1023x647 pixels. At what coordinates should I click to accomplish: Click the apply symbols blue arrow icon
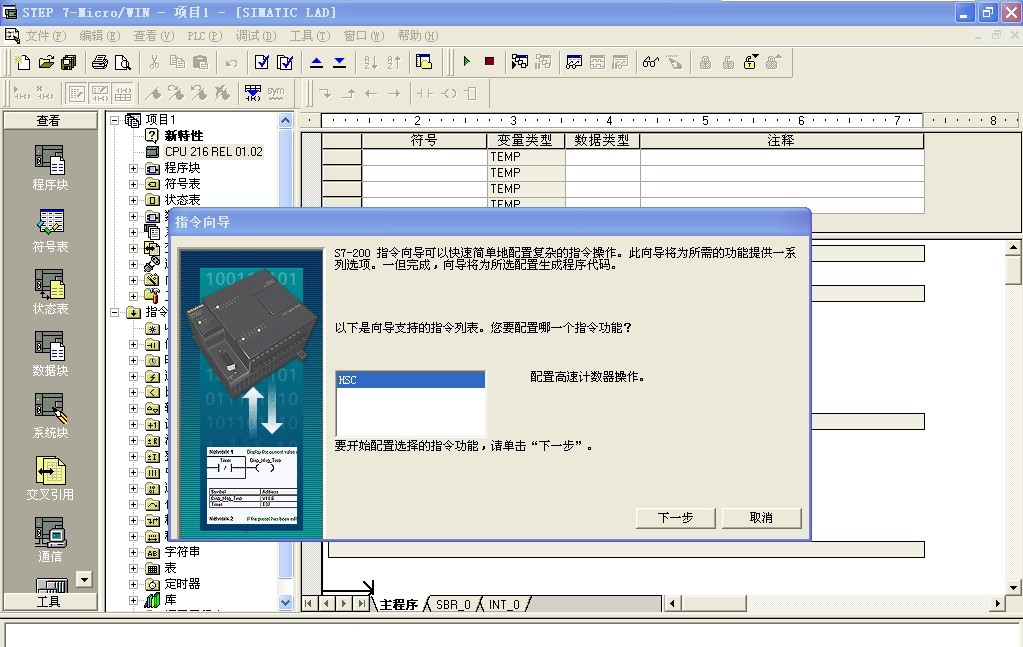[x=253, y=93]
